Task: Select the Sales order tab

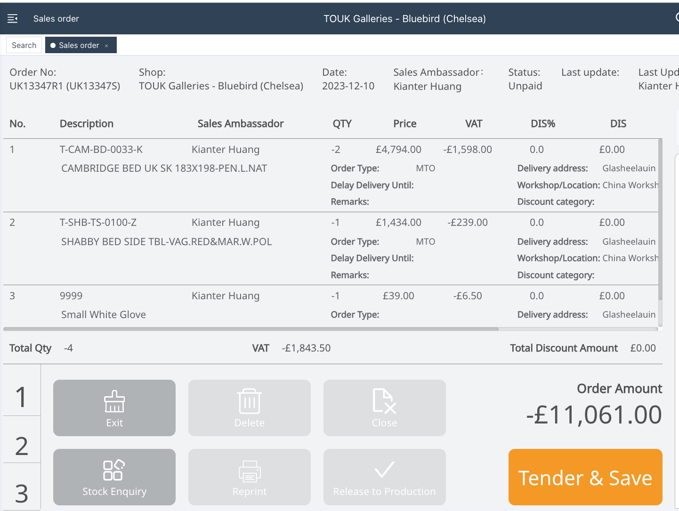Action: pos(78,45)
